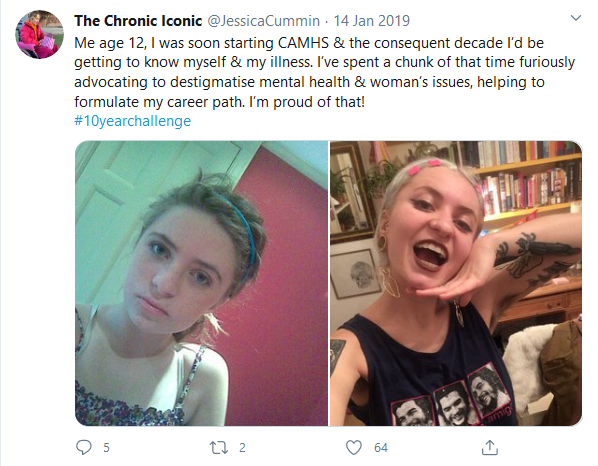The height and width of the screenshot is (466, 598).
Task: Click the retweet count 2
Action: pos(242,448)
